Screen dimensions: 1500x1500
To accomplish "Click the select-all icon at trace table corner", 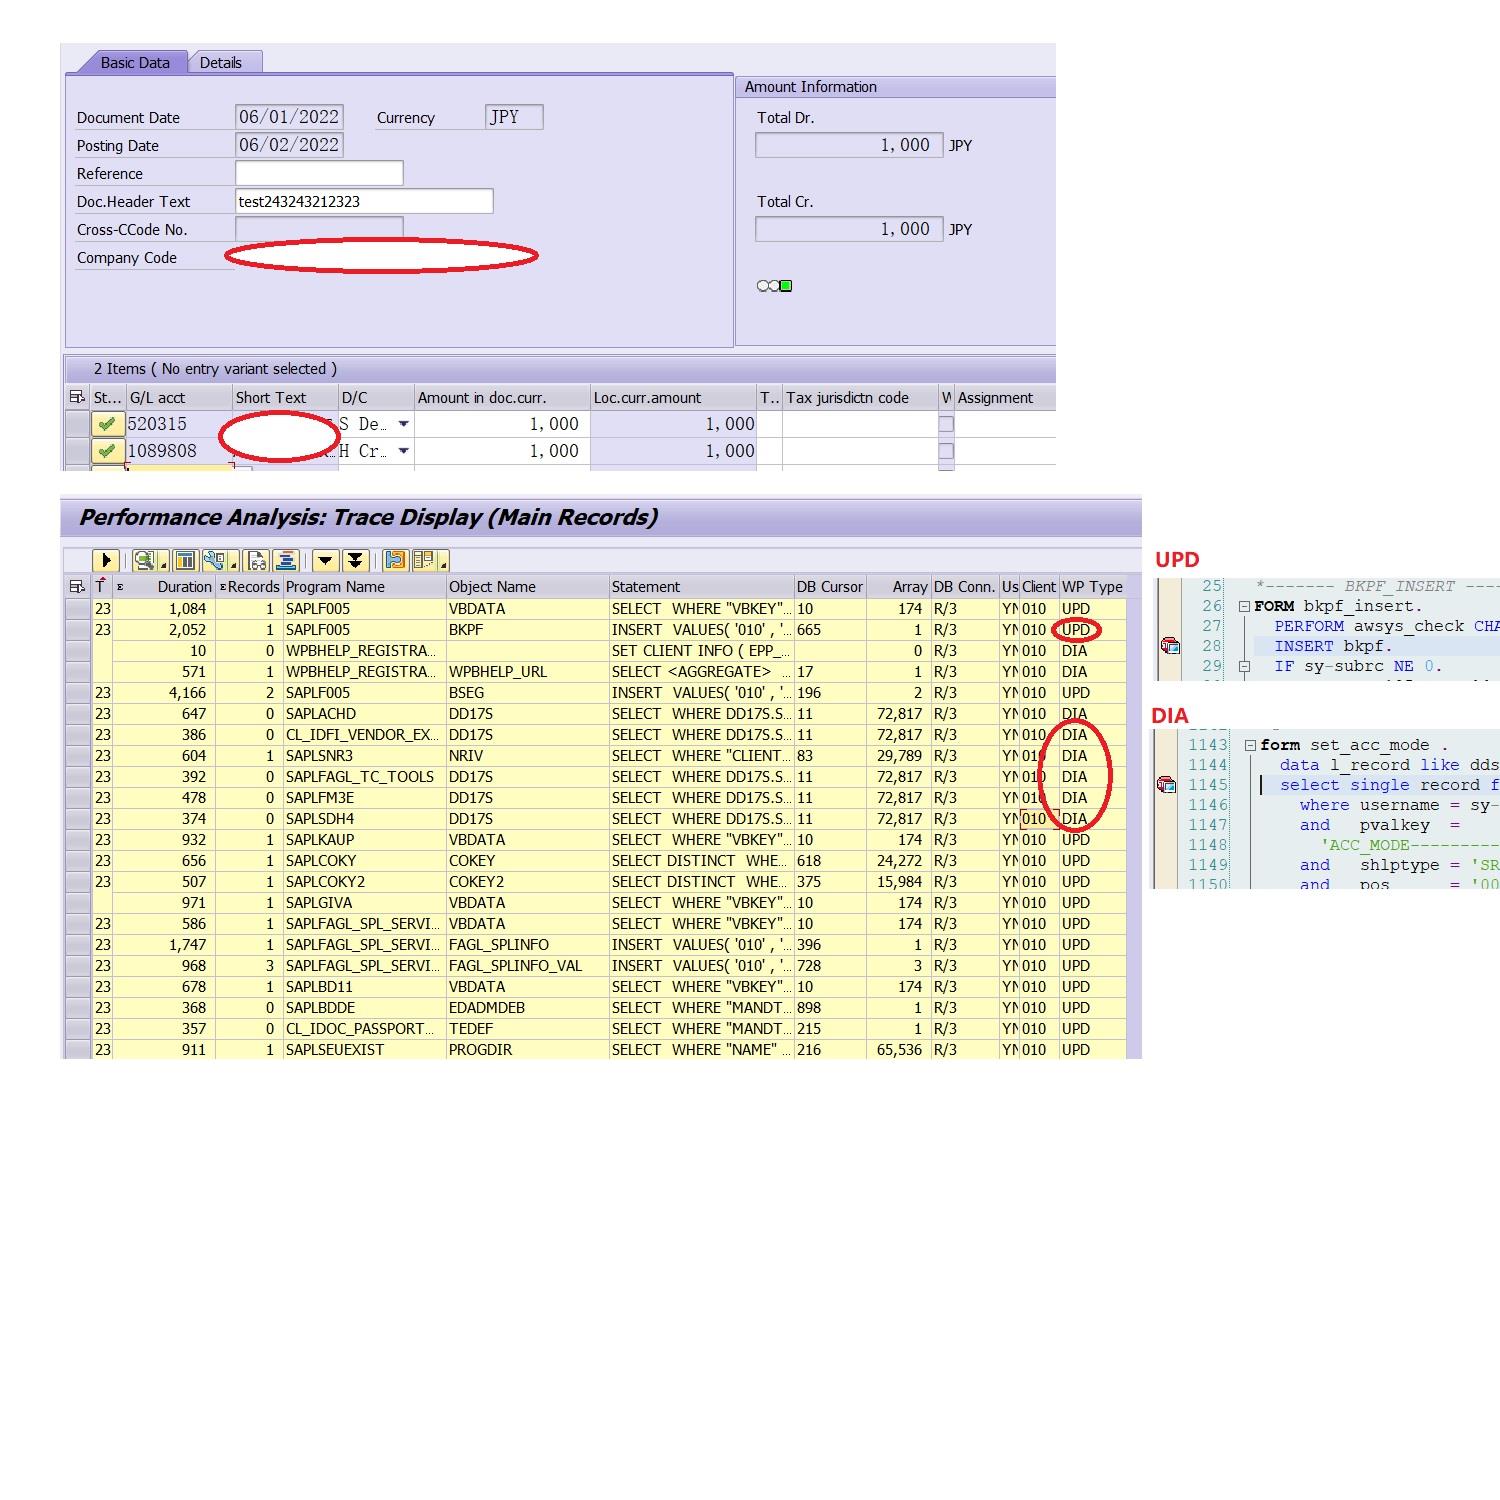I will (x=77, y=587).
